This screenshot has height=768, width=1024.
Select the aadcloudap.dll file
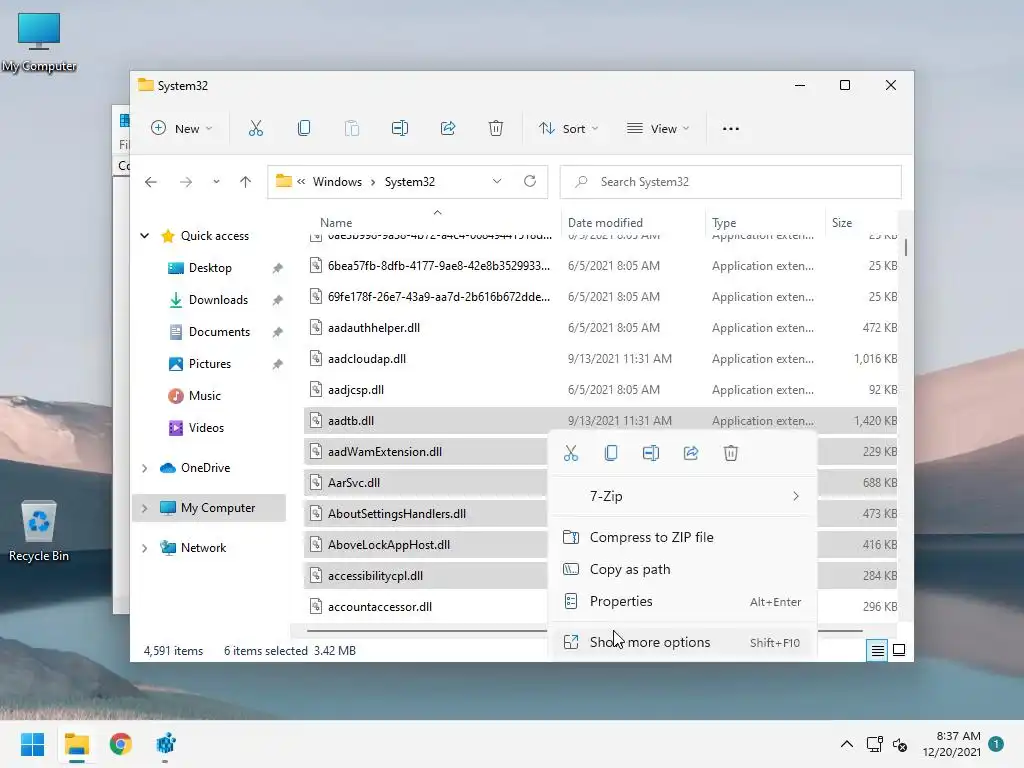click(x=600, y=359)
